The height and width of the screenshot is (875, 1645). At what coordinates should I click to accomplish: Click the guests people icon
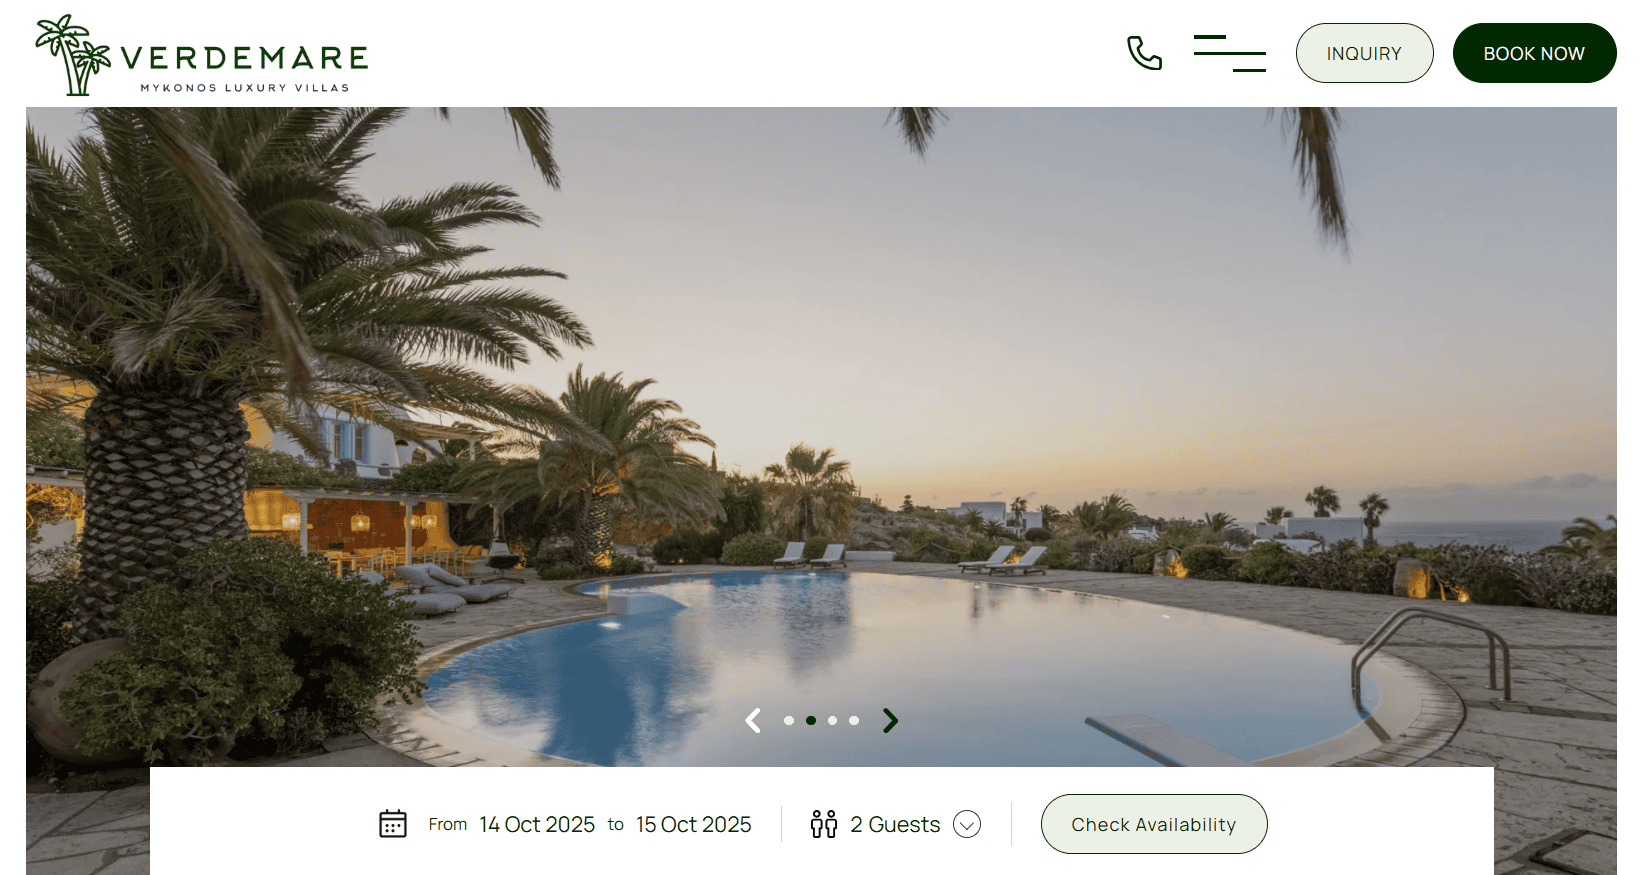point(824,824)
